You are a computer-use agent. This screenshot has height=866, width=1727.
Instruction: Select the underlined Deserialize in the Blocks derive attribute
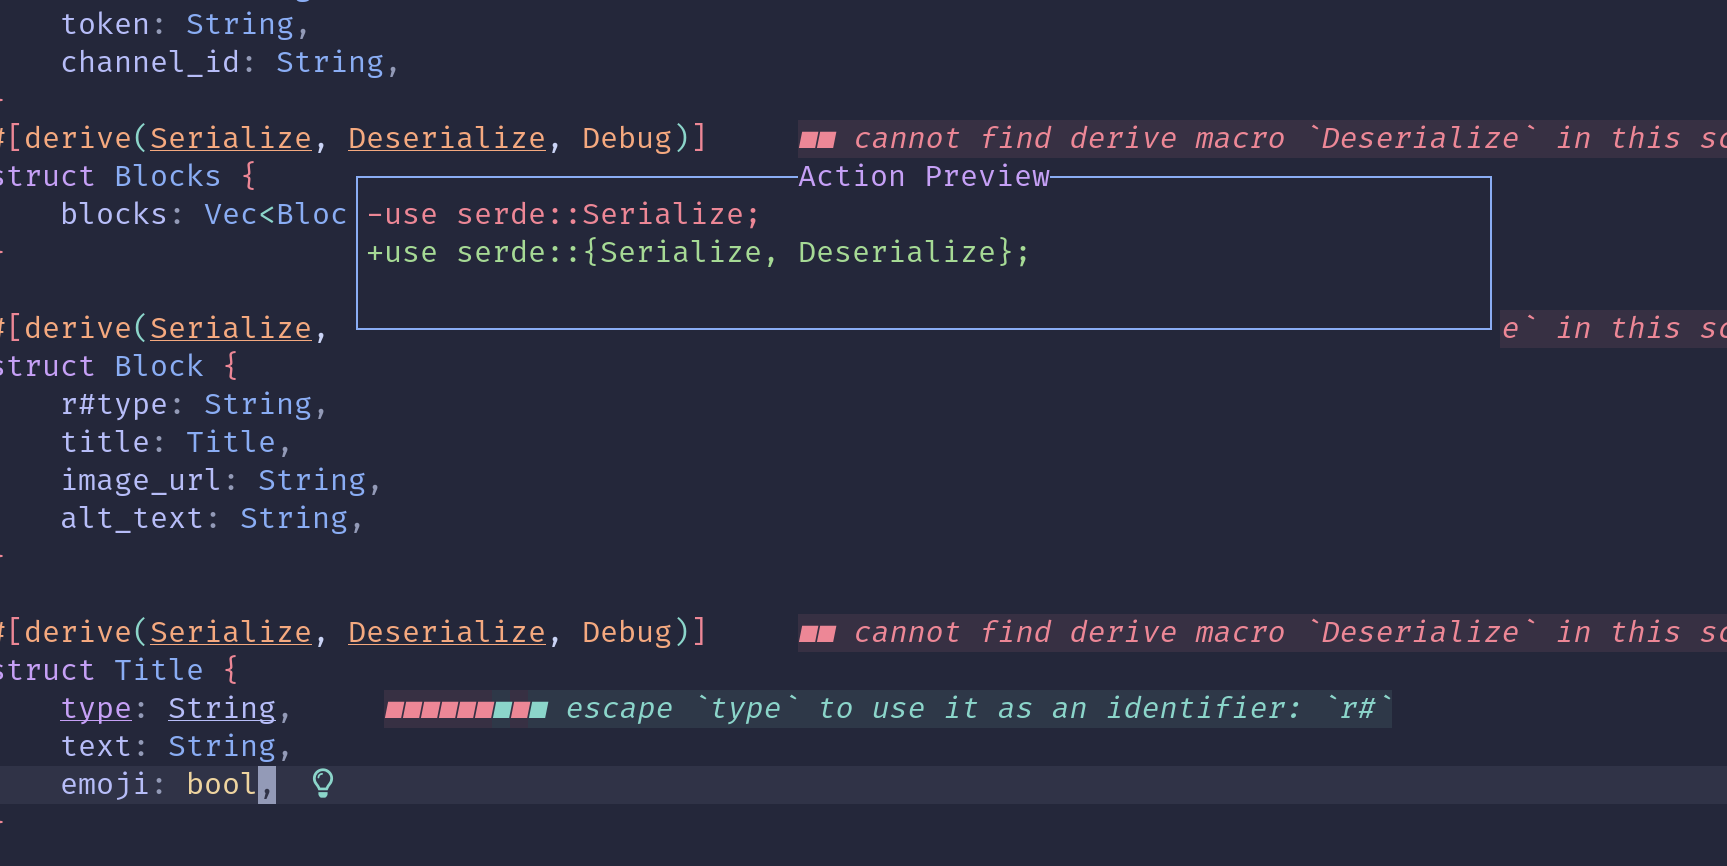click(446, 137)
